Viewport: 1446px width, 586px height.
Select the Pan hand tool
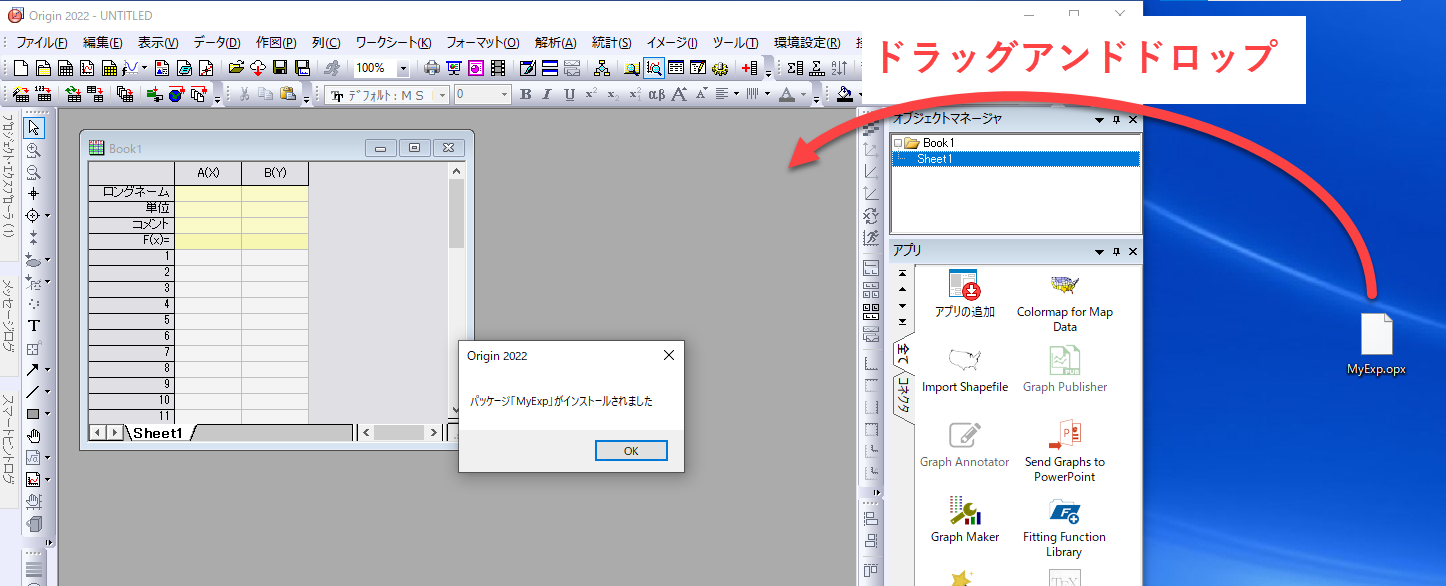34,435
